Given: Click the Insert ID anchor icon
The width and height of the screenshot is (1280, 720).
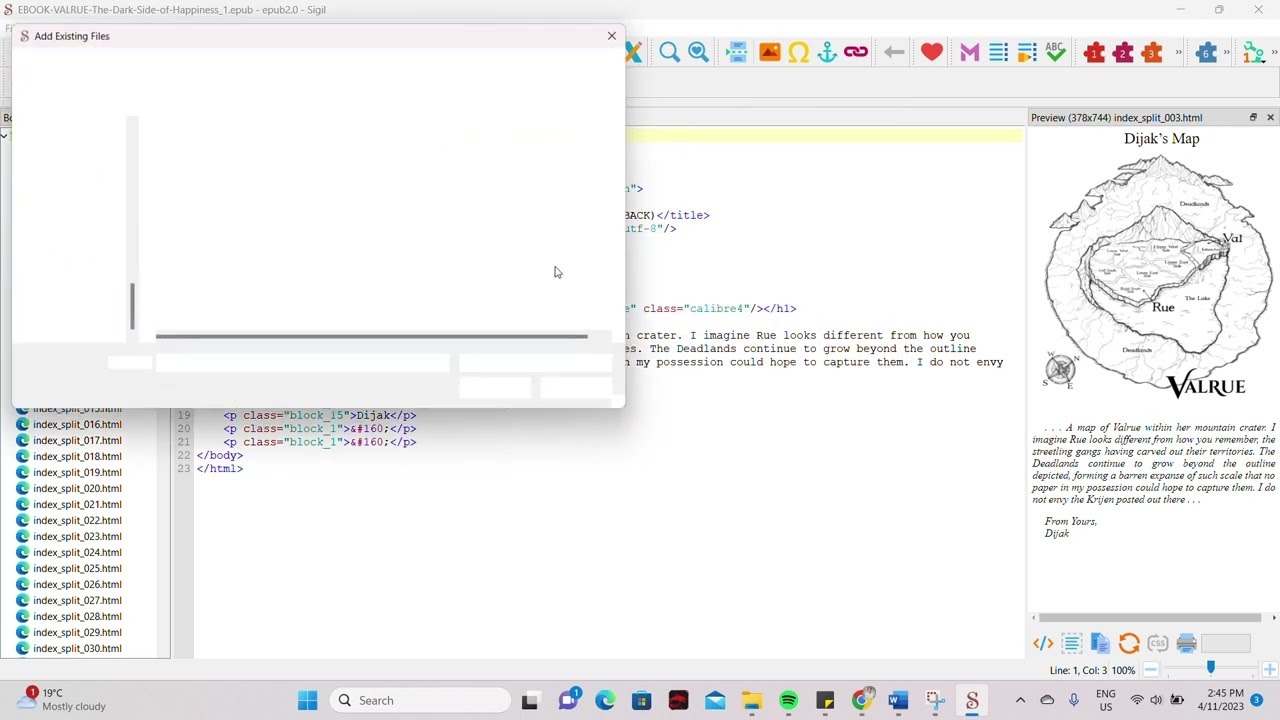Looking at the screenshot, I should (x=827, y=52).
